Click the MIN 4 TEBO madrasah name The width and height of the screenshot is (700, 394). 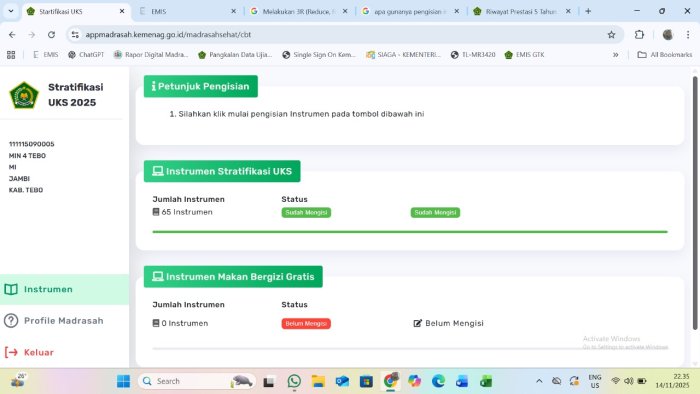tap(27, 156)
